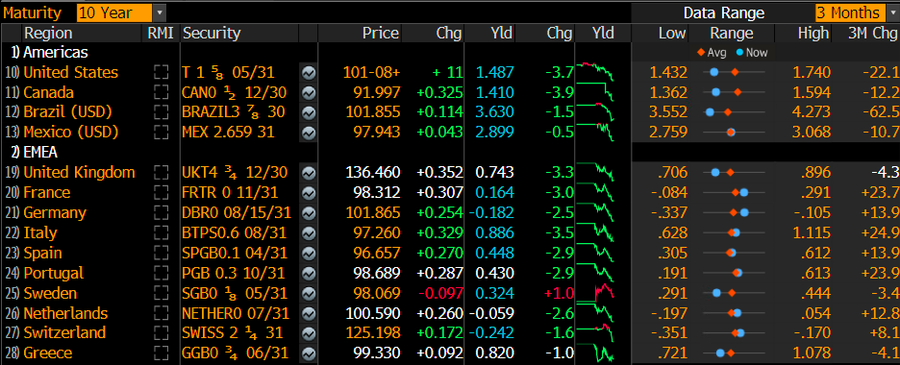900x365 pixels.
Task: Click chart icon beside Greece GGB0 bond
Action: click(309, 354)
